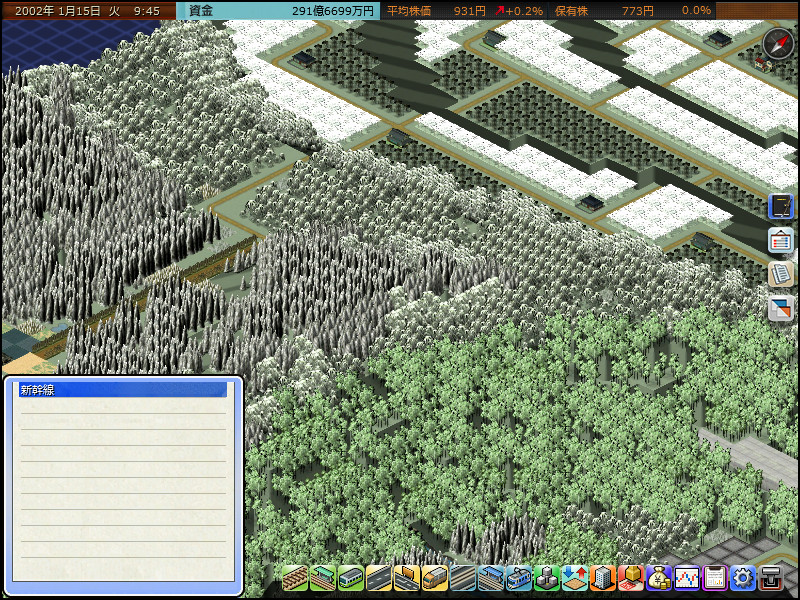Choose the tram stop building tool
Screen dimensions: 800x600
click(491, 578)
